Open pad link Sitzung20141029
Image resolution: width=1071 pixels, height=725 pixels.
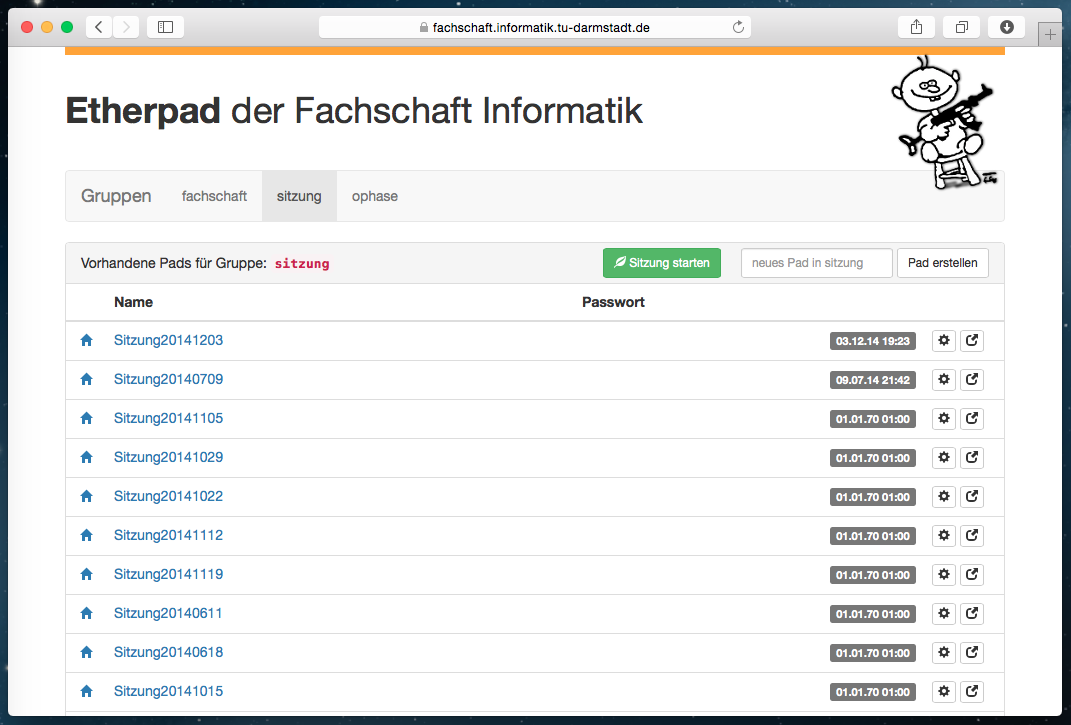click(x=168, y=457)
